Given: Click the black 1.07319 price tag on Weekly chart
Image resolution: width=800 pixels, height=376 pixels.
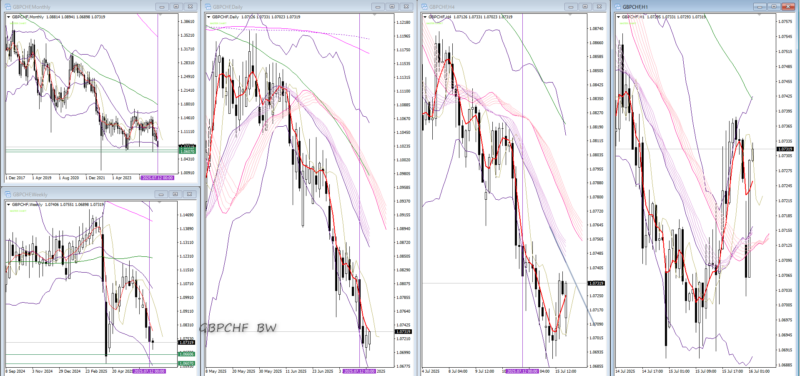Looking at the screenshot, I should click(x=186, y=343).
